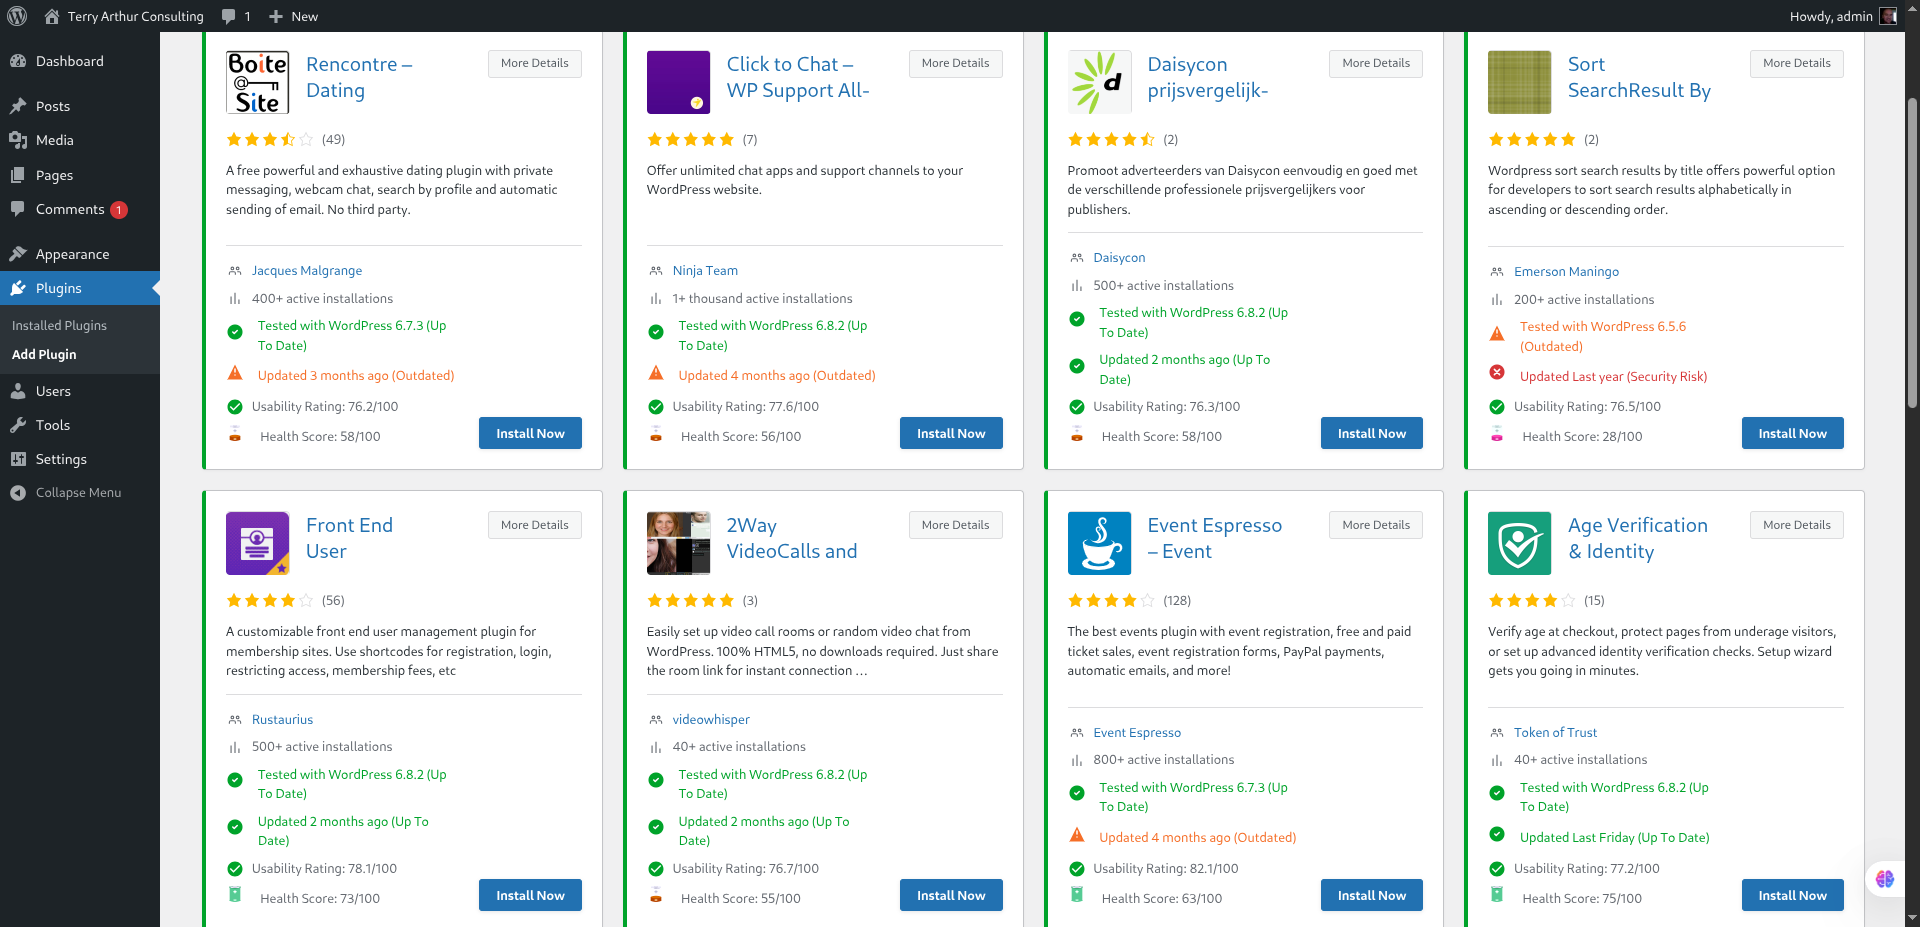Image resolution: width=1920 pixels, height=927 pixels.
Task: Install the Front End User plugin
Action: tap(530, 895)
